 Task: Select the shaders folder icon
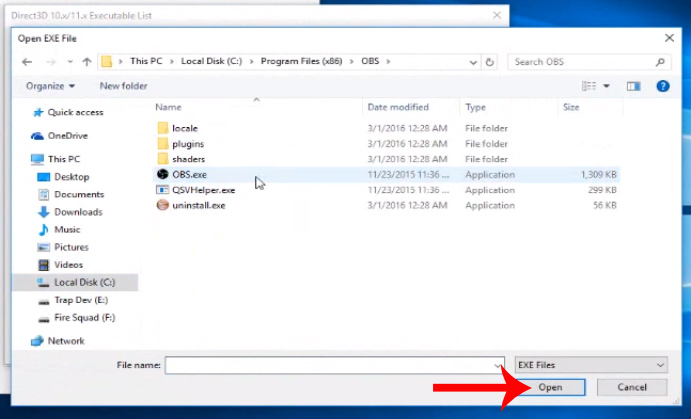click(163, 159)
